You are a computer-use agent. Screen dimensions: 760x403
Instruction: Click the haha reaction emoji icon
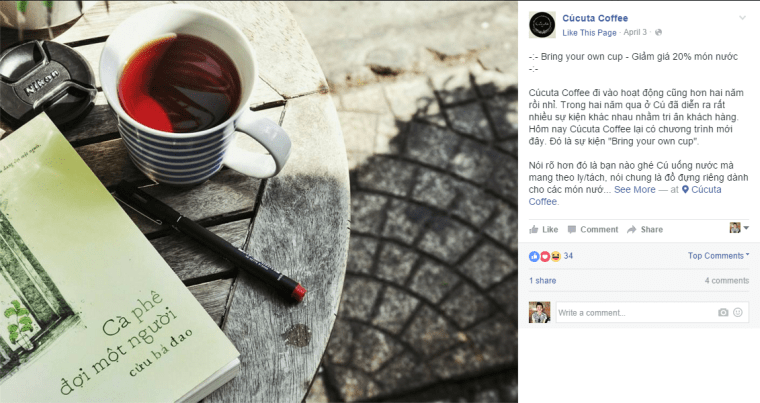tap(555, 256)
